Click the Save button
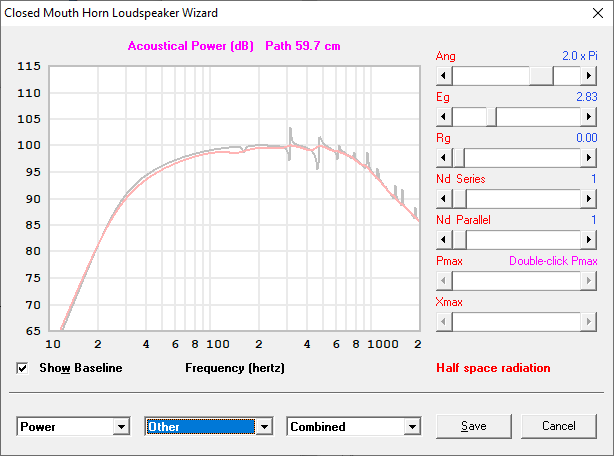The width and height of the screenshot is (614, 456). (474, 426)
